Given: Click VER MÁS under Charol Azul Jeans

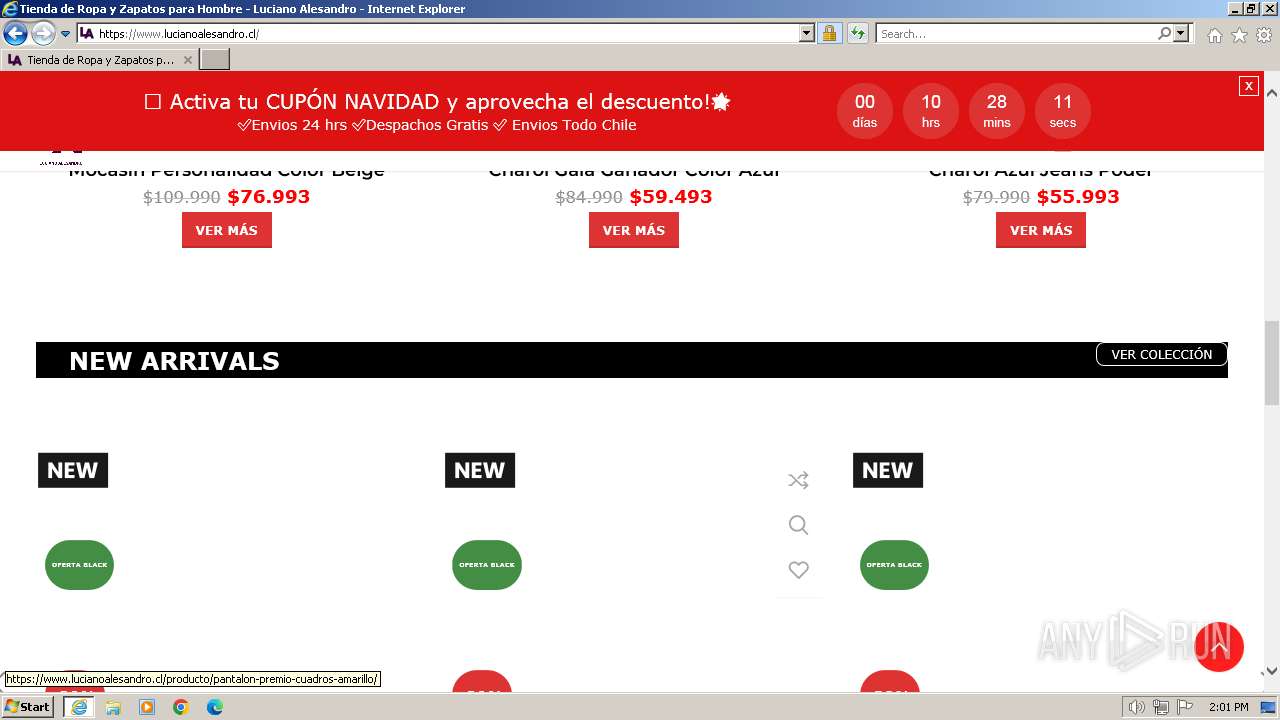Looking at the screenshot, I should (1041, 230).
